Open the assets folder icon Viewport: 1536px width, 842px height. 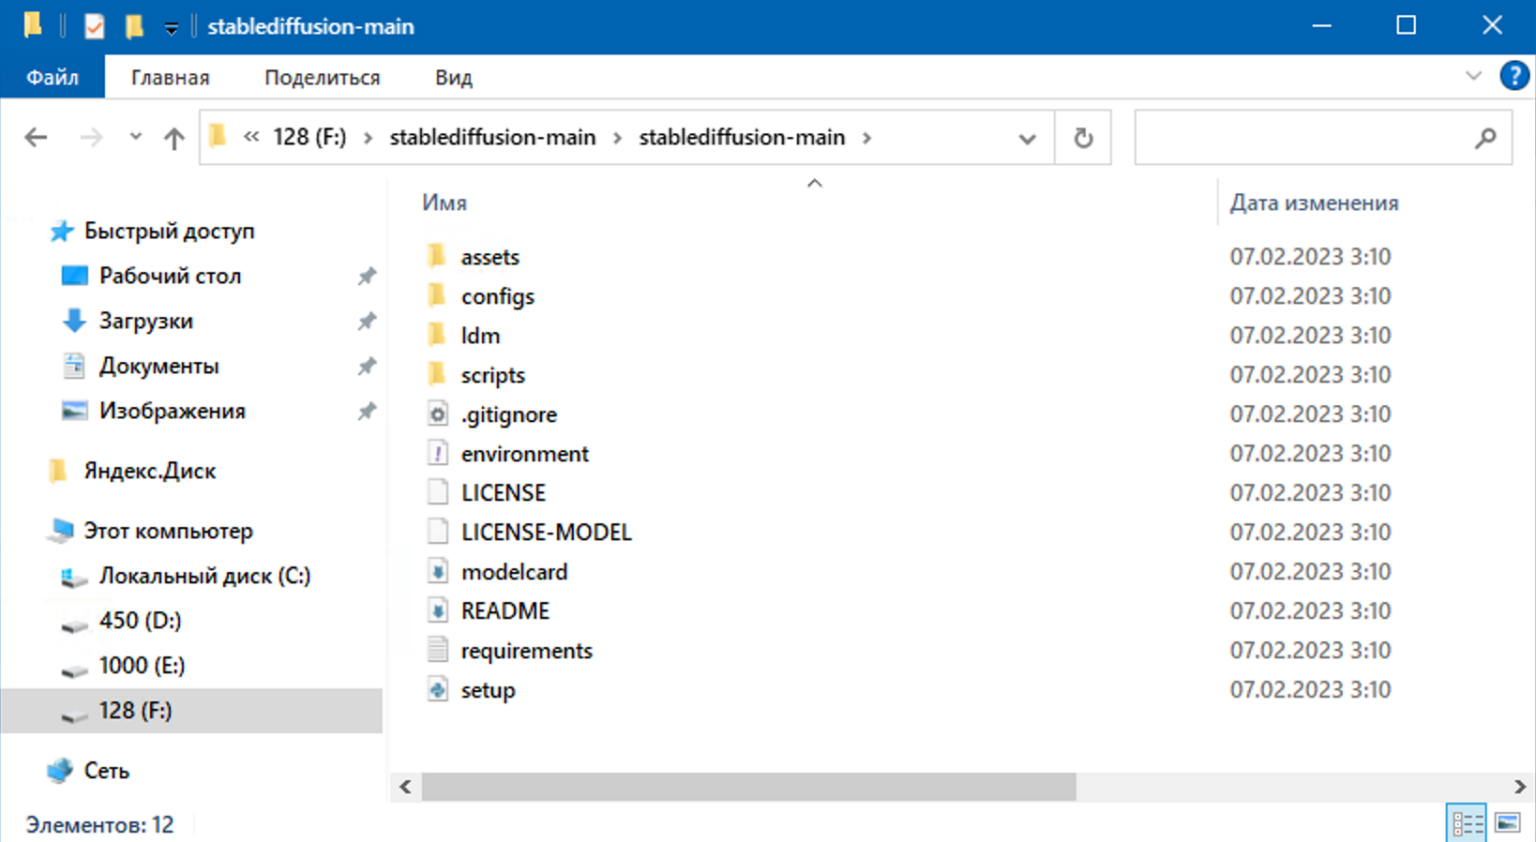pos(437,257)
